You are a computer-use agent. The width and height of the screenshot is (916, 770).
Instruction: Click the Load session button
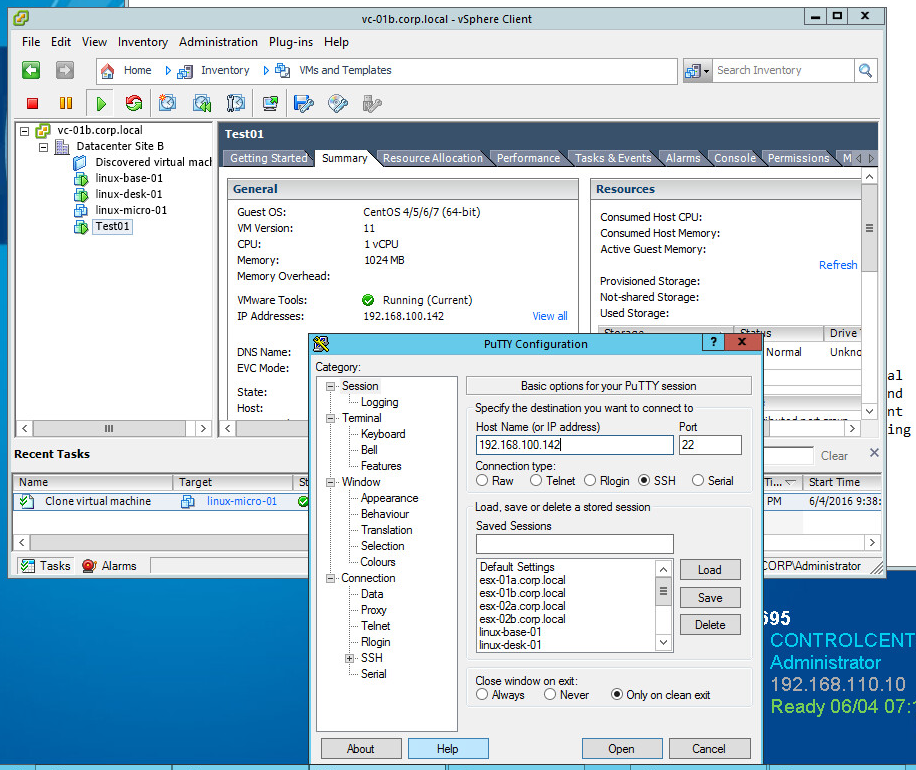pos(710,570)
